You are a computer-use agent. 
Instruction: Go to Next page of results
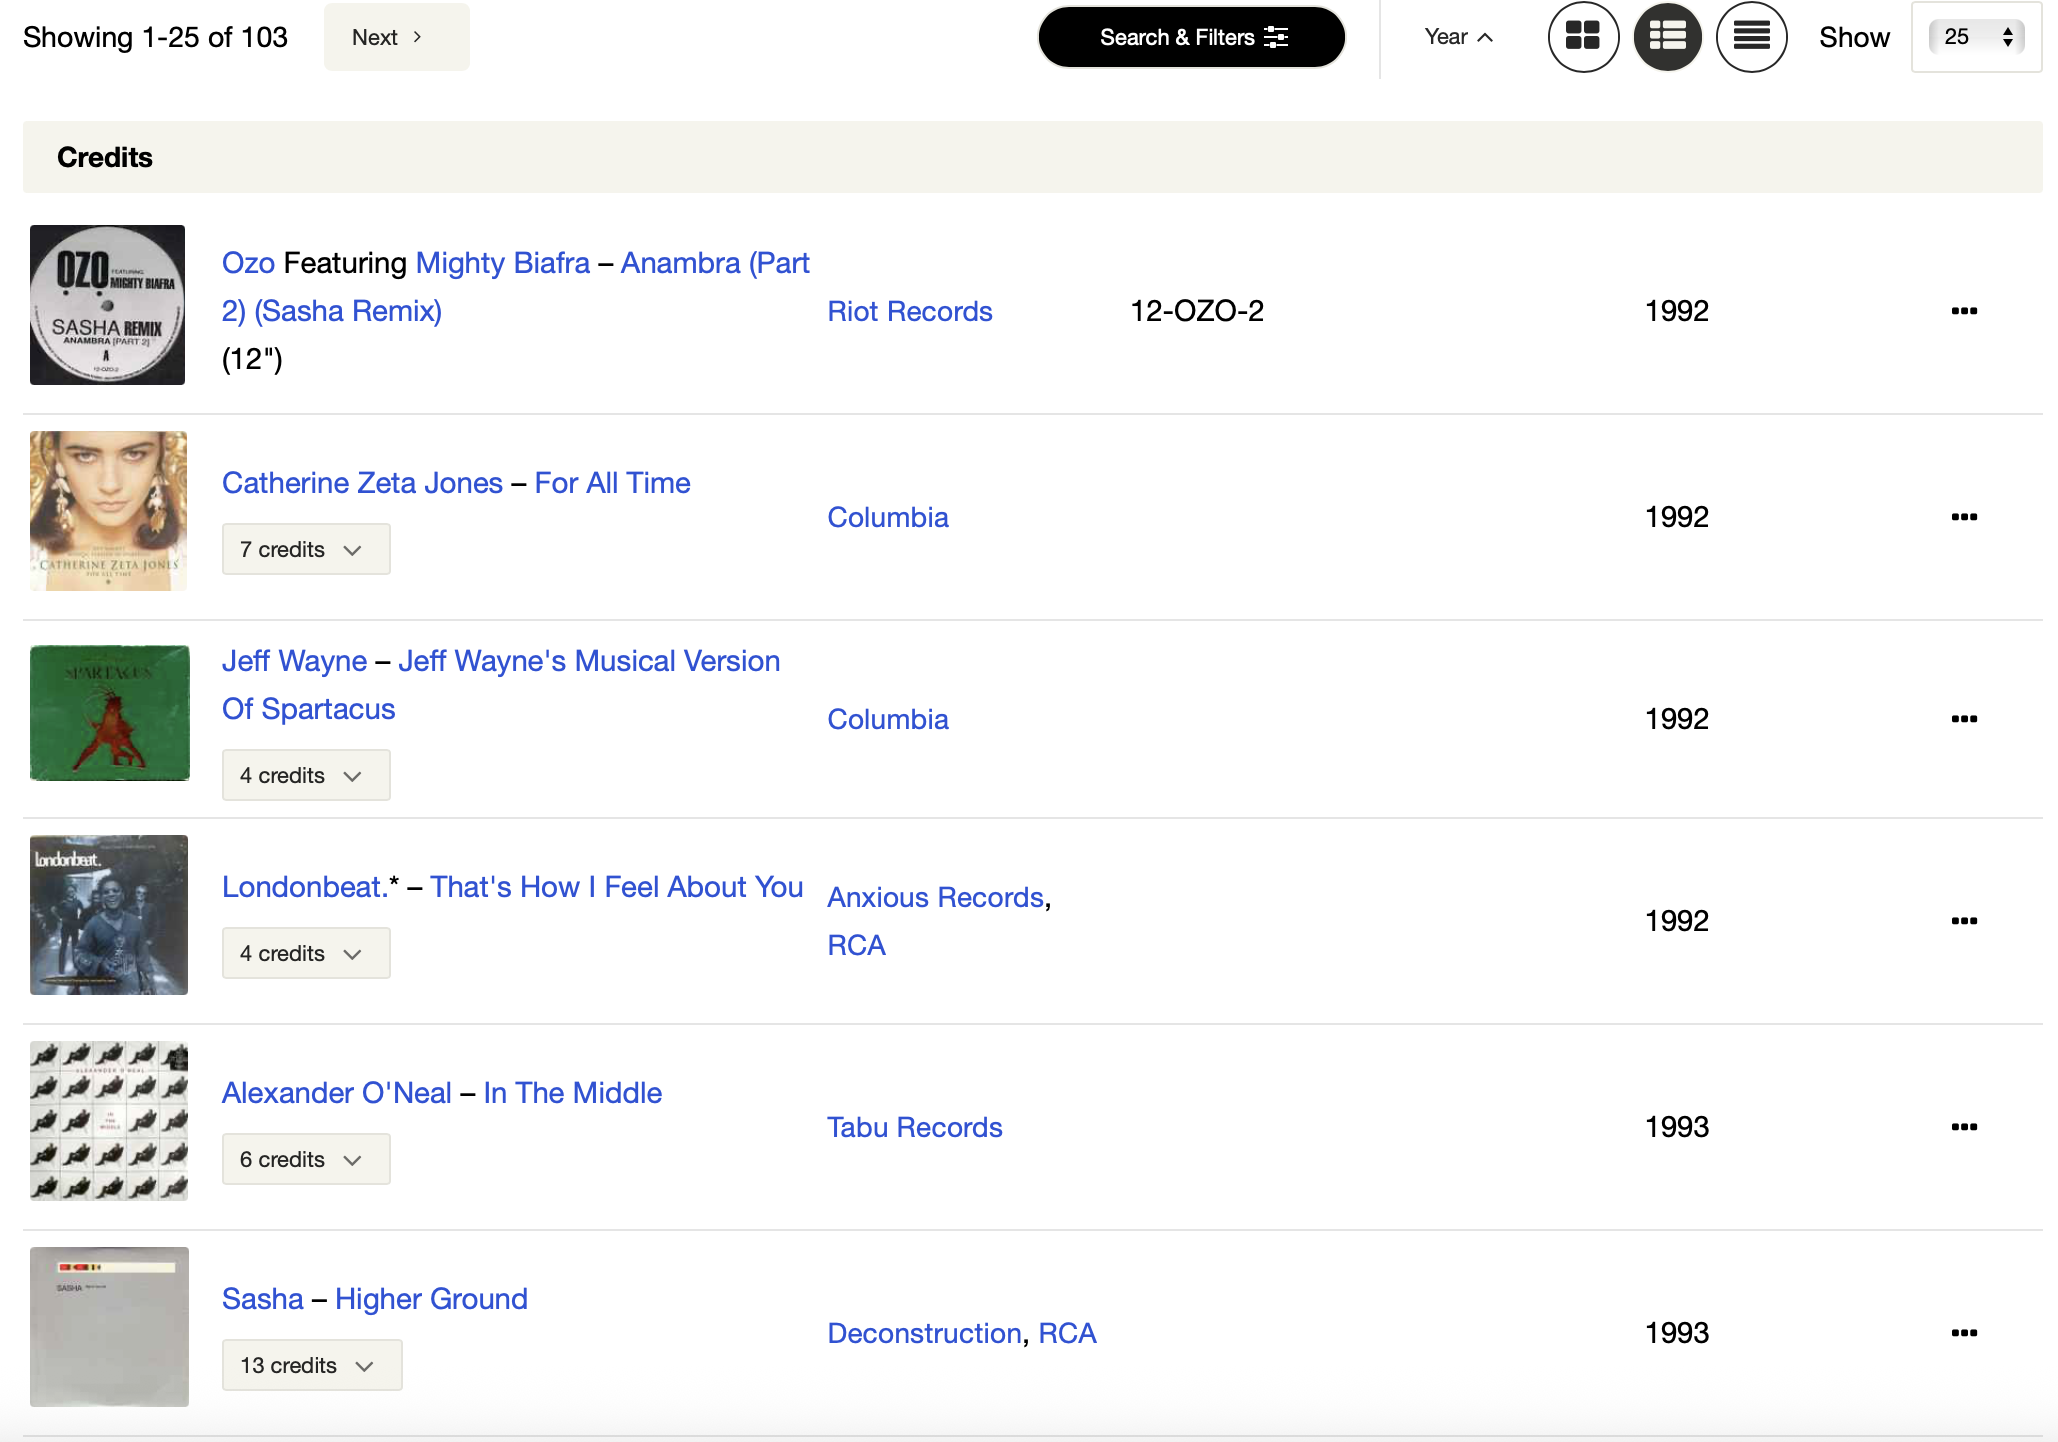(x=396, y=37)
